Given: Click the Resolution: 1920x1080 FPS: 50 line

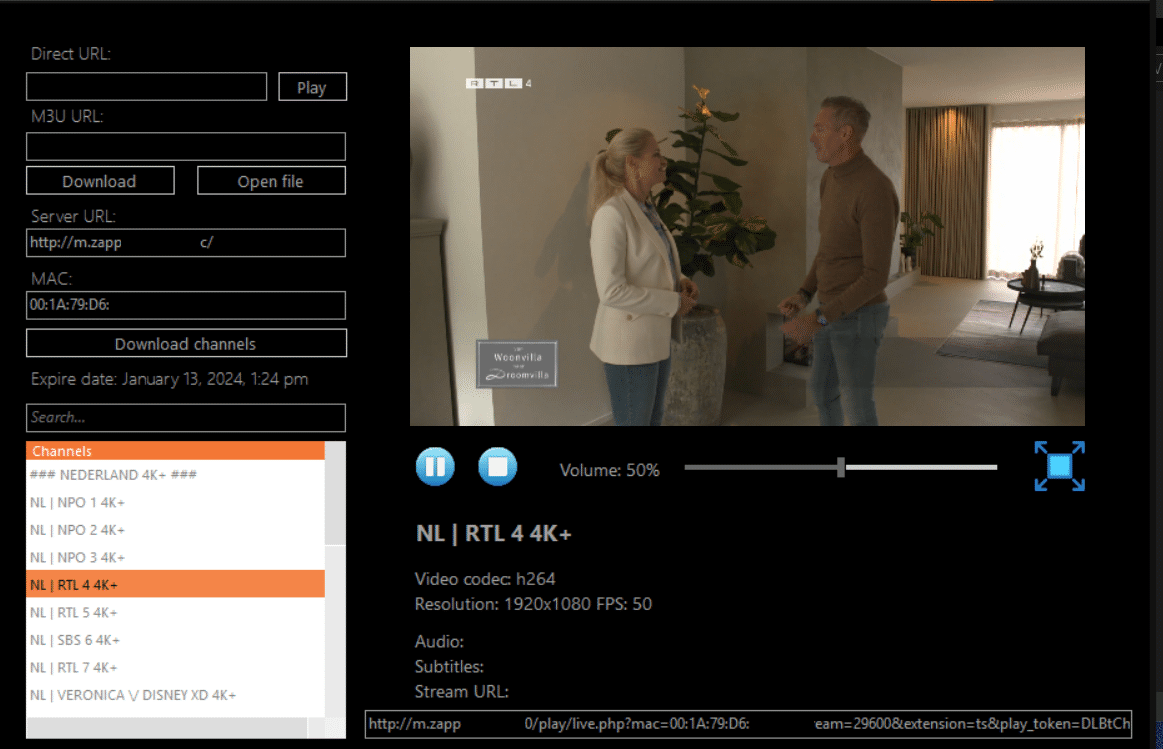Looking at the screenshot, I should pos(533,604).
